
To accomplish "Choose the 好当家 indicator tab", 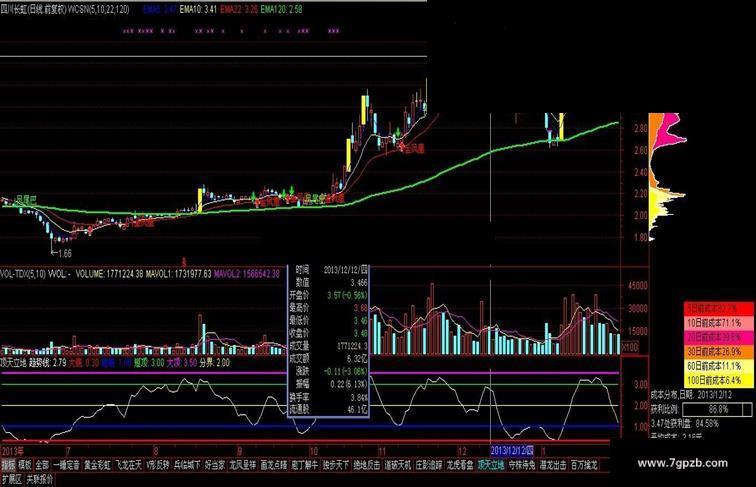I will coord(215,465).
